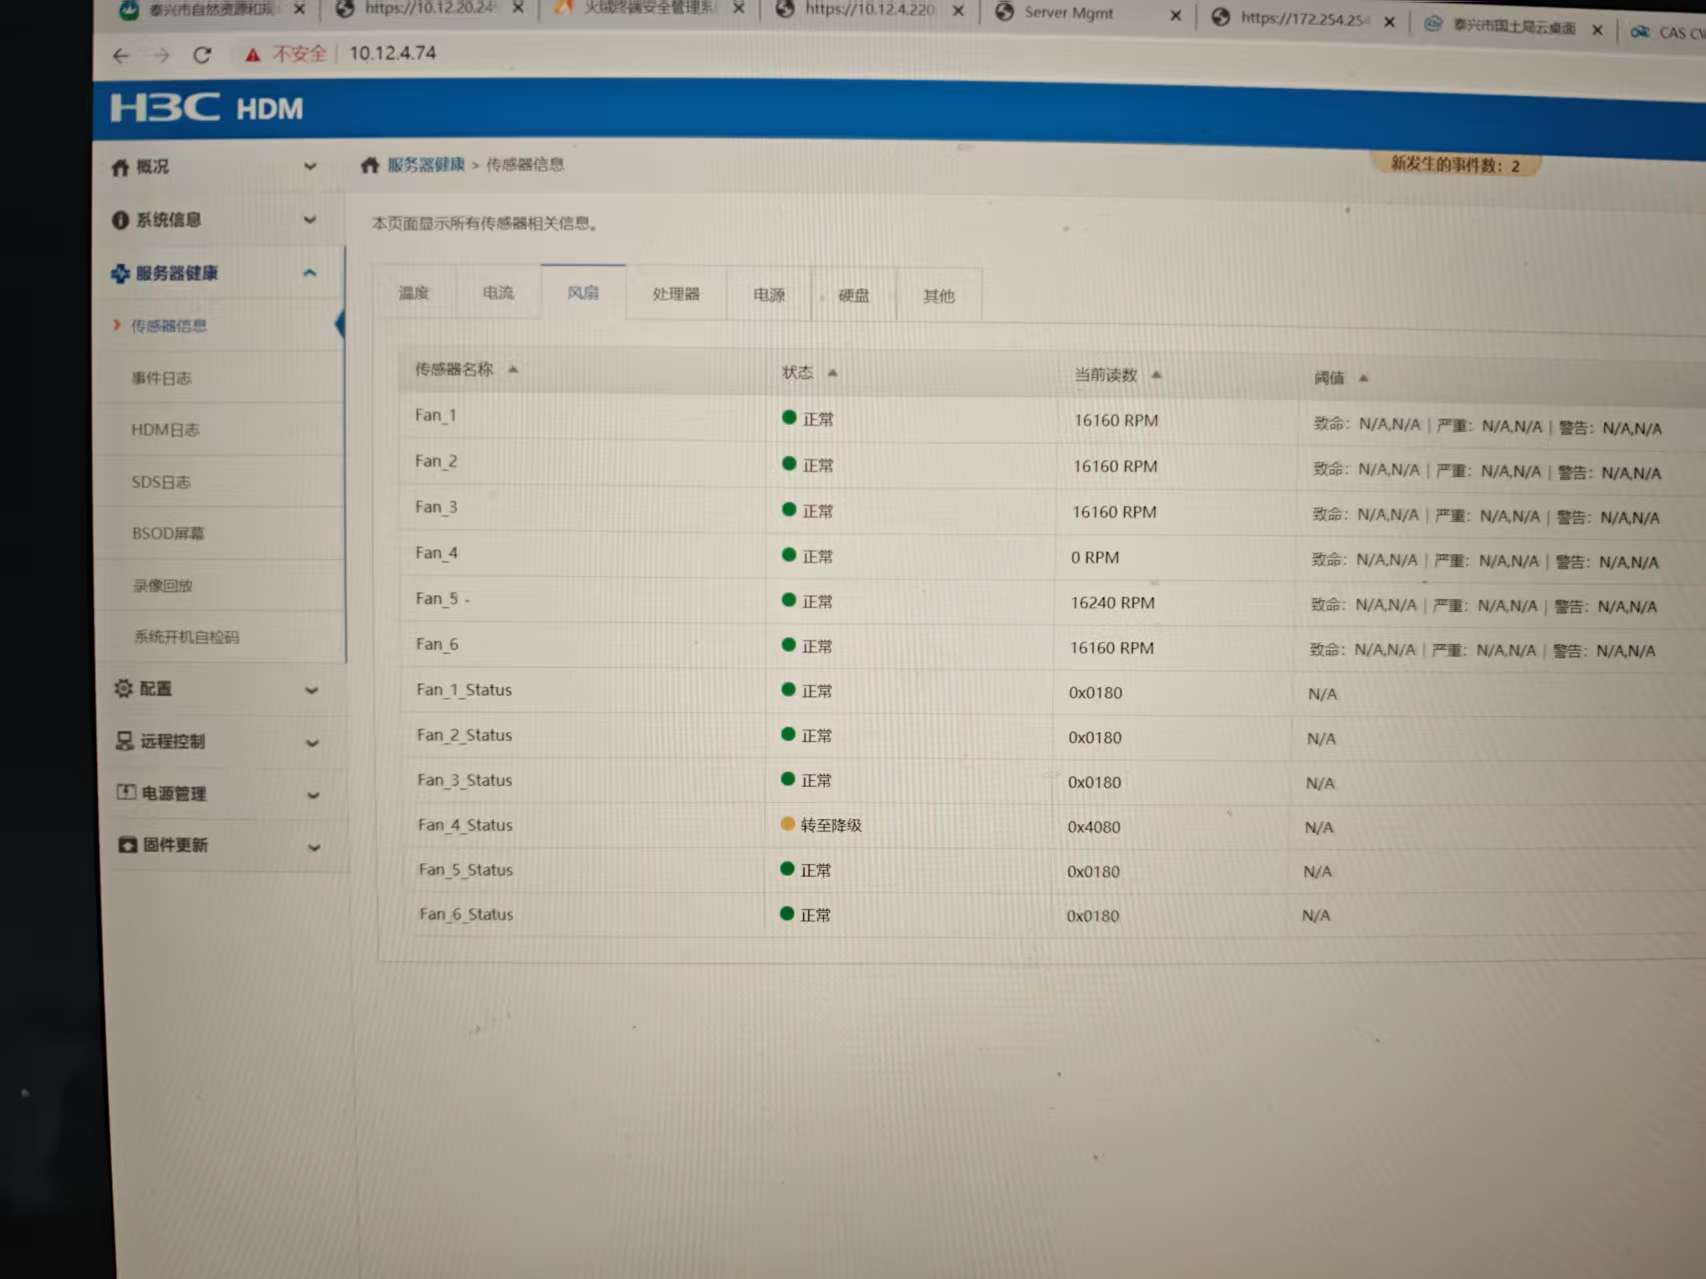Switch to the 温度 sensor tab
Image resolution: width=1706 pixels, height=1279 pixels.
coord(414,293)
